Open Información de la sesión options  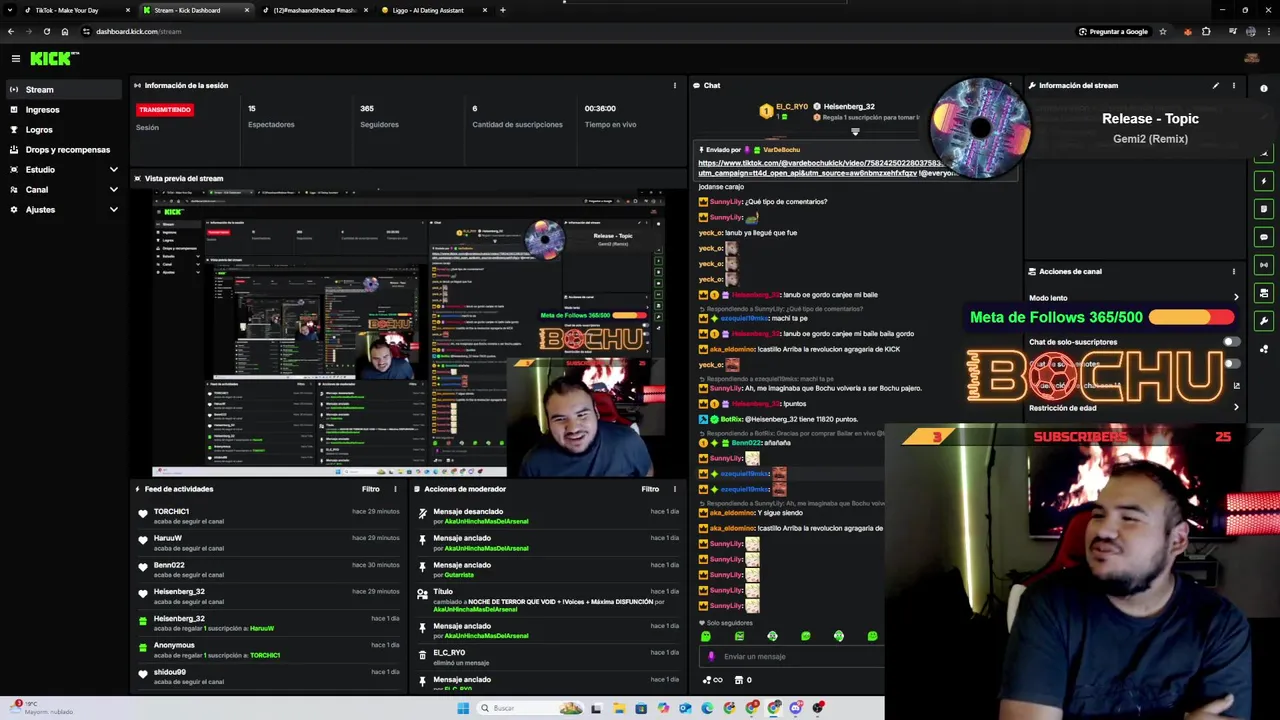pos(674,85)
